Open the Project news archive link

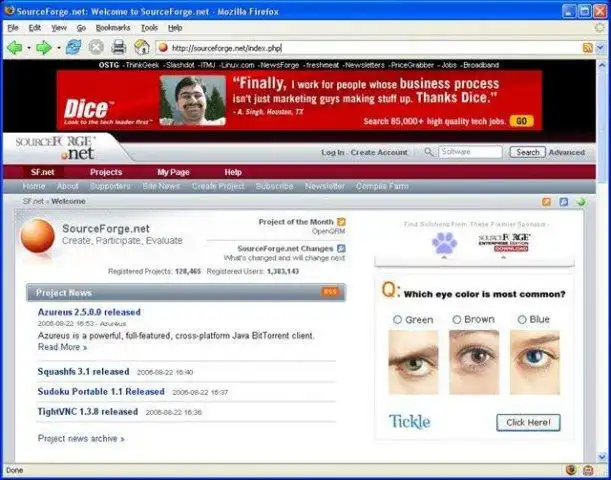[x=81, y=438]
